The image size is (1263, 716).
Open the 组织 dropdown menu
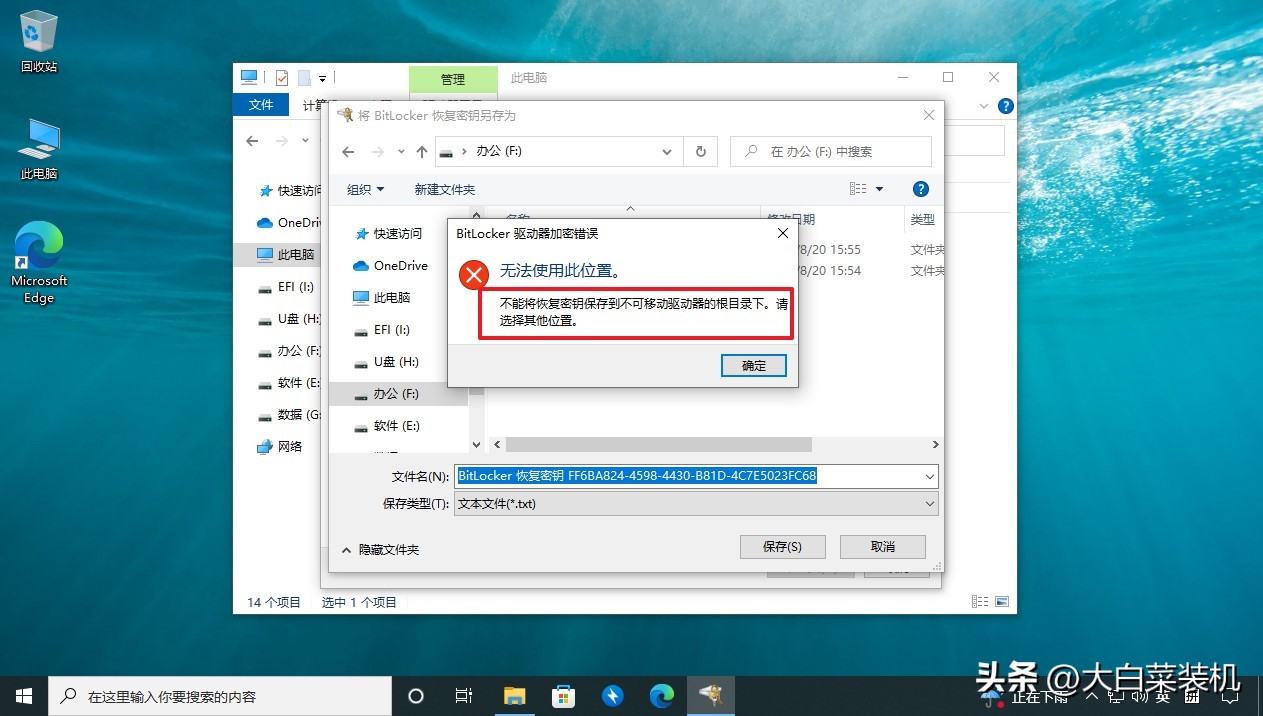click(364, 188)
